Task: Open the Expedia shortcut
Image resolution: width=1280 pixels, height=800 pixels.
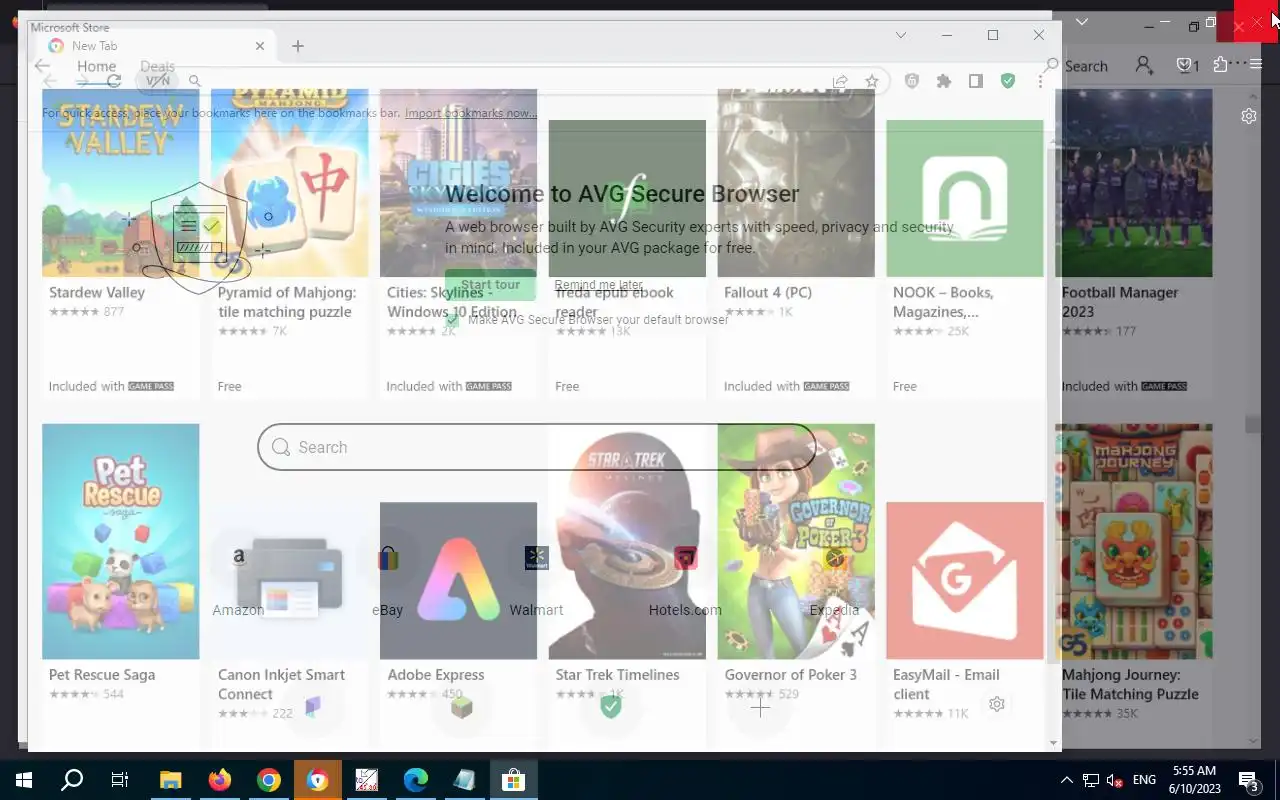Action: pyautogui.click(x=834, y=575)
